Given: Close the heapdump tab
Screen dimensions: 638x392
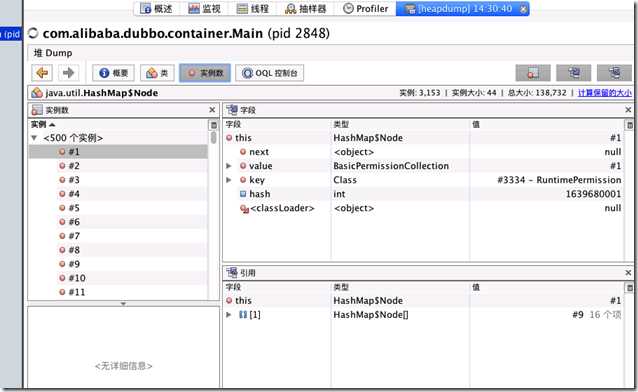Looking at the screenshot, I should pyautogui.click(x=524, y=9).
